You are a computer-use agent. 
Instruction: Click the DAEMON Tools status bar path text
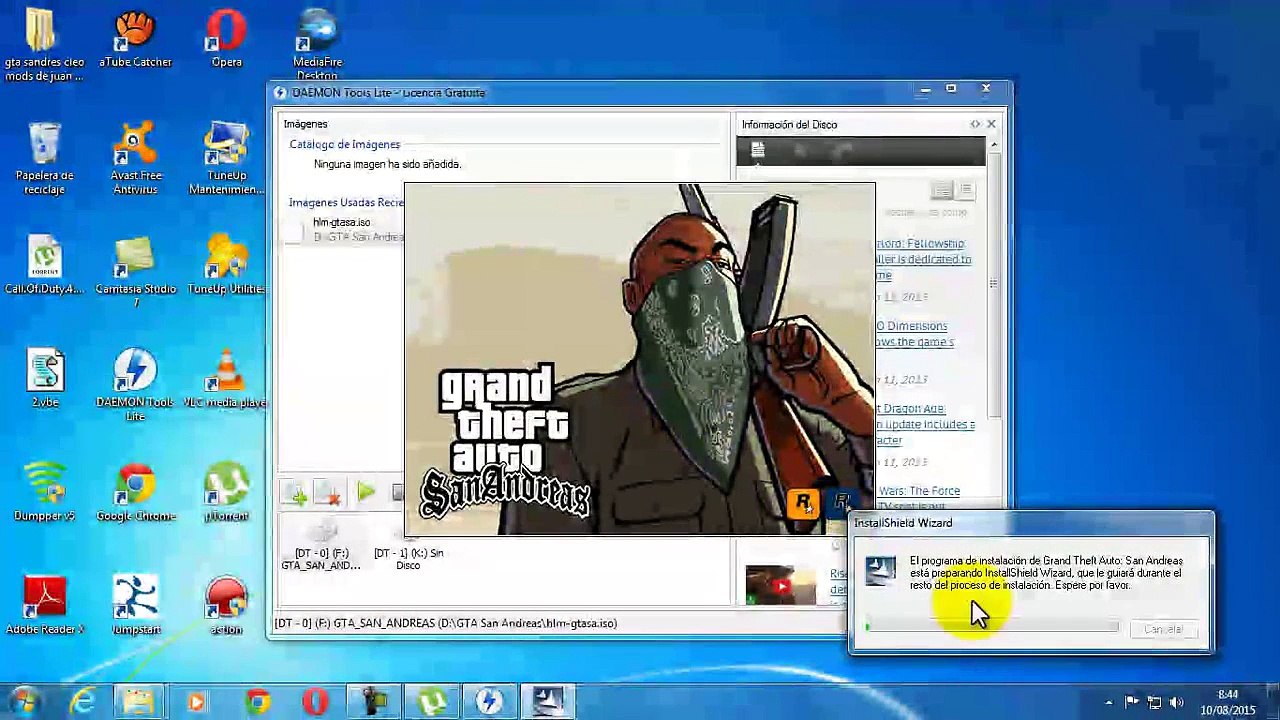(446, 623)
